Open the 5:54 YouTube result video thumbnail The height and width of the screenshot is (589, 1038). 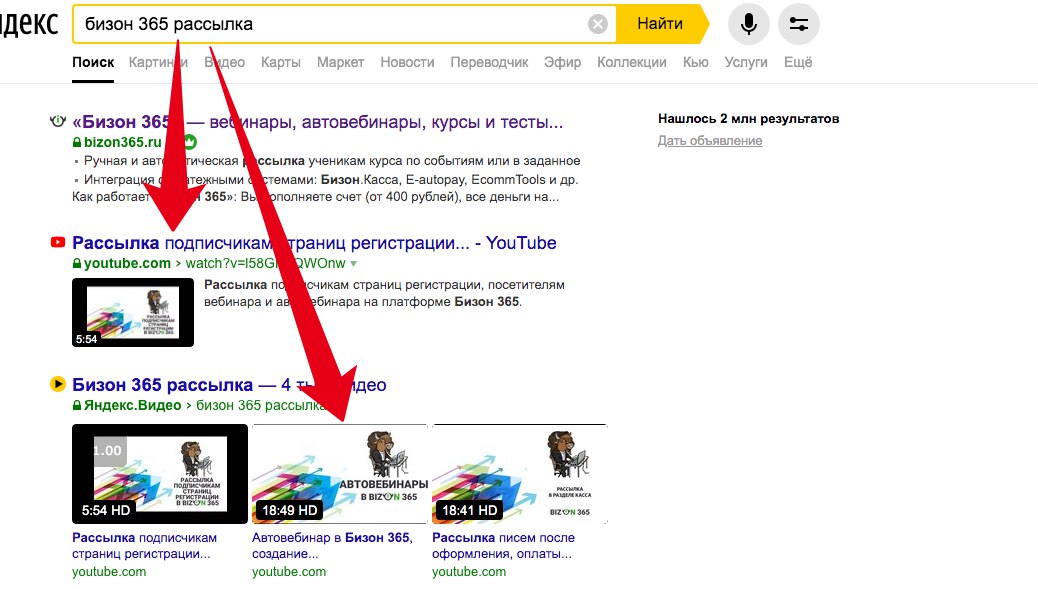point(133,312)
